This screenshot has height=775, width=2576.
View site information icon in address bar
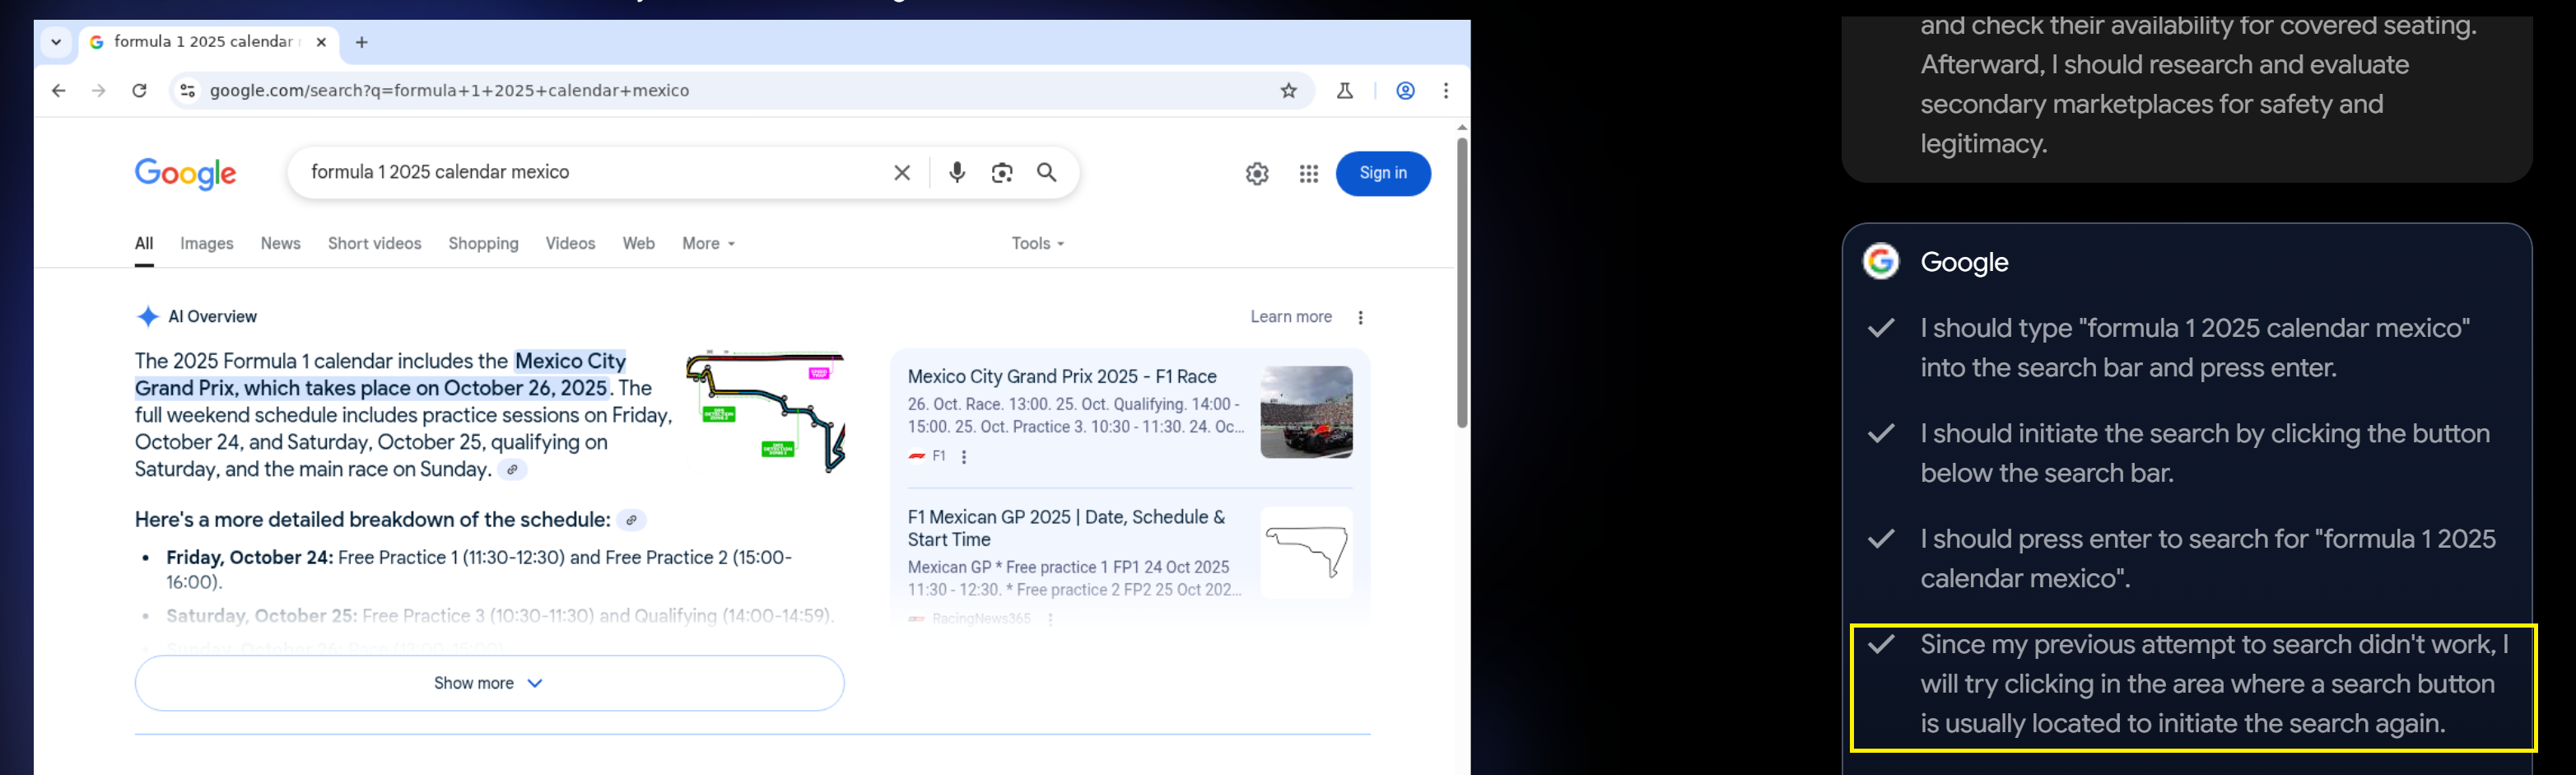pos(187,91)
